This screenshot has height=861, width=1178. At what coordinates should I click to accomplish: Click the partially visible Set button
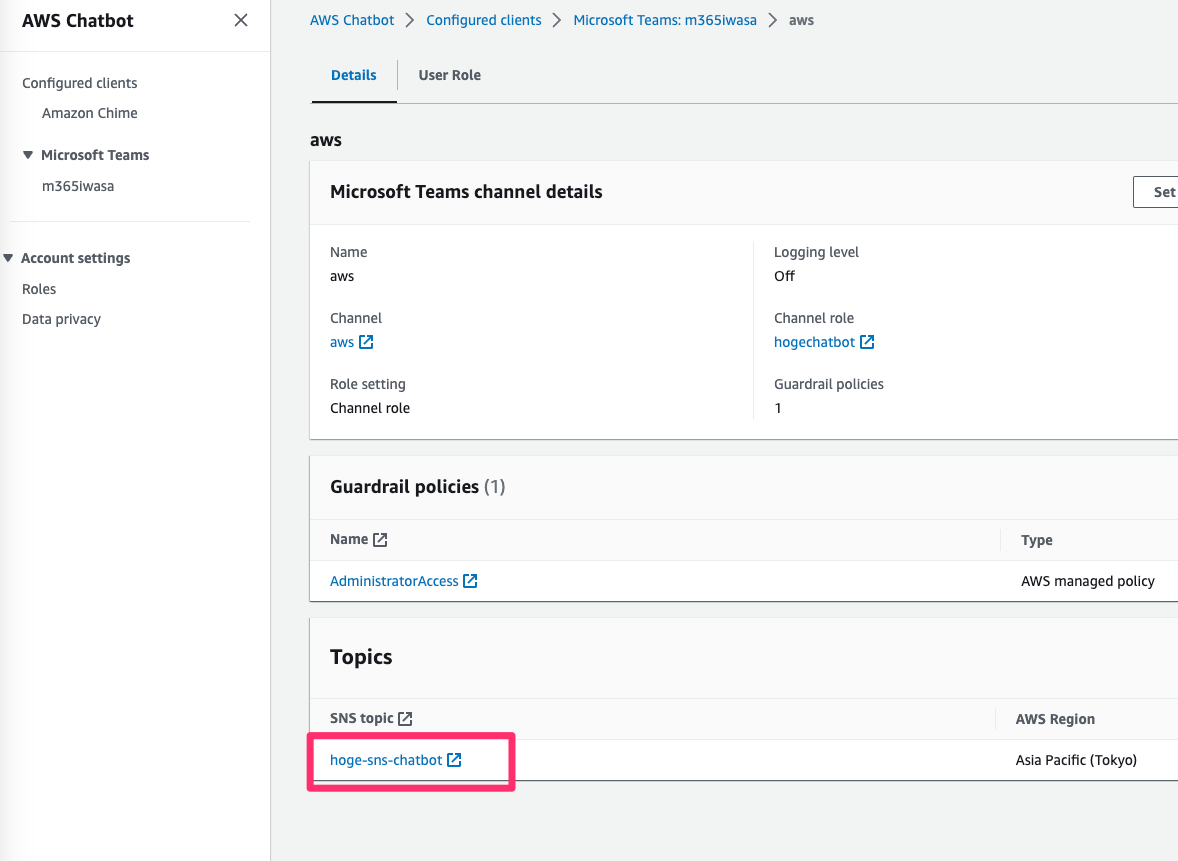click(x=1155, y=192)
